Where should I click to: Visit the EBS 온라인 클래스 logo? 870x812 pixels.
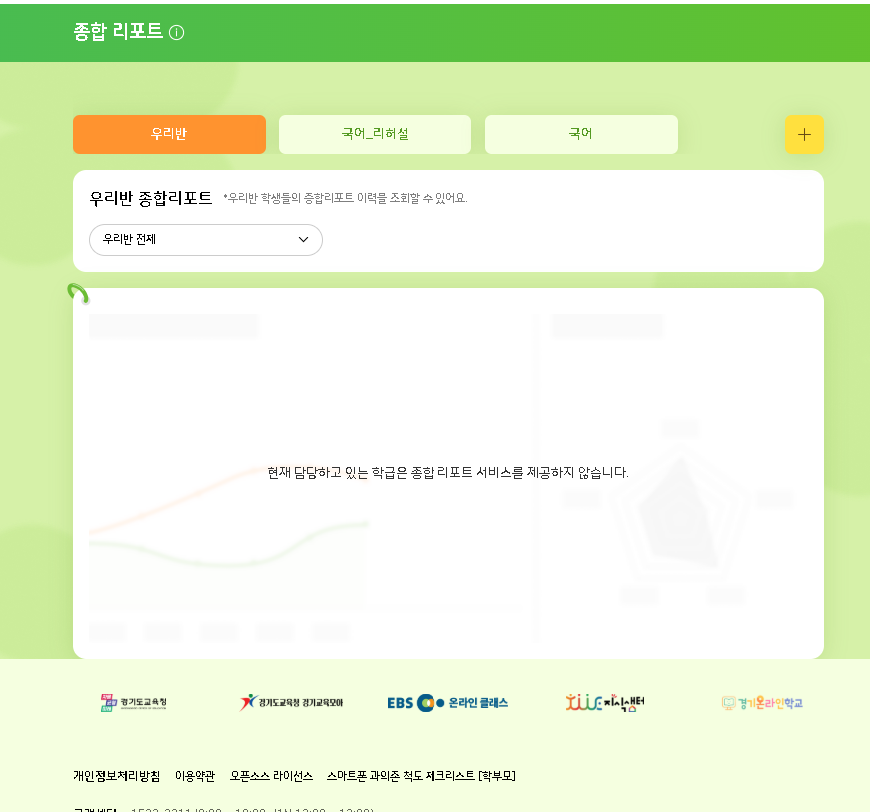(448, 703)
